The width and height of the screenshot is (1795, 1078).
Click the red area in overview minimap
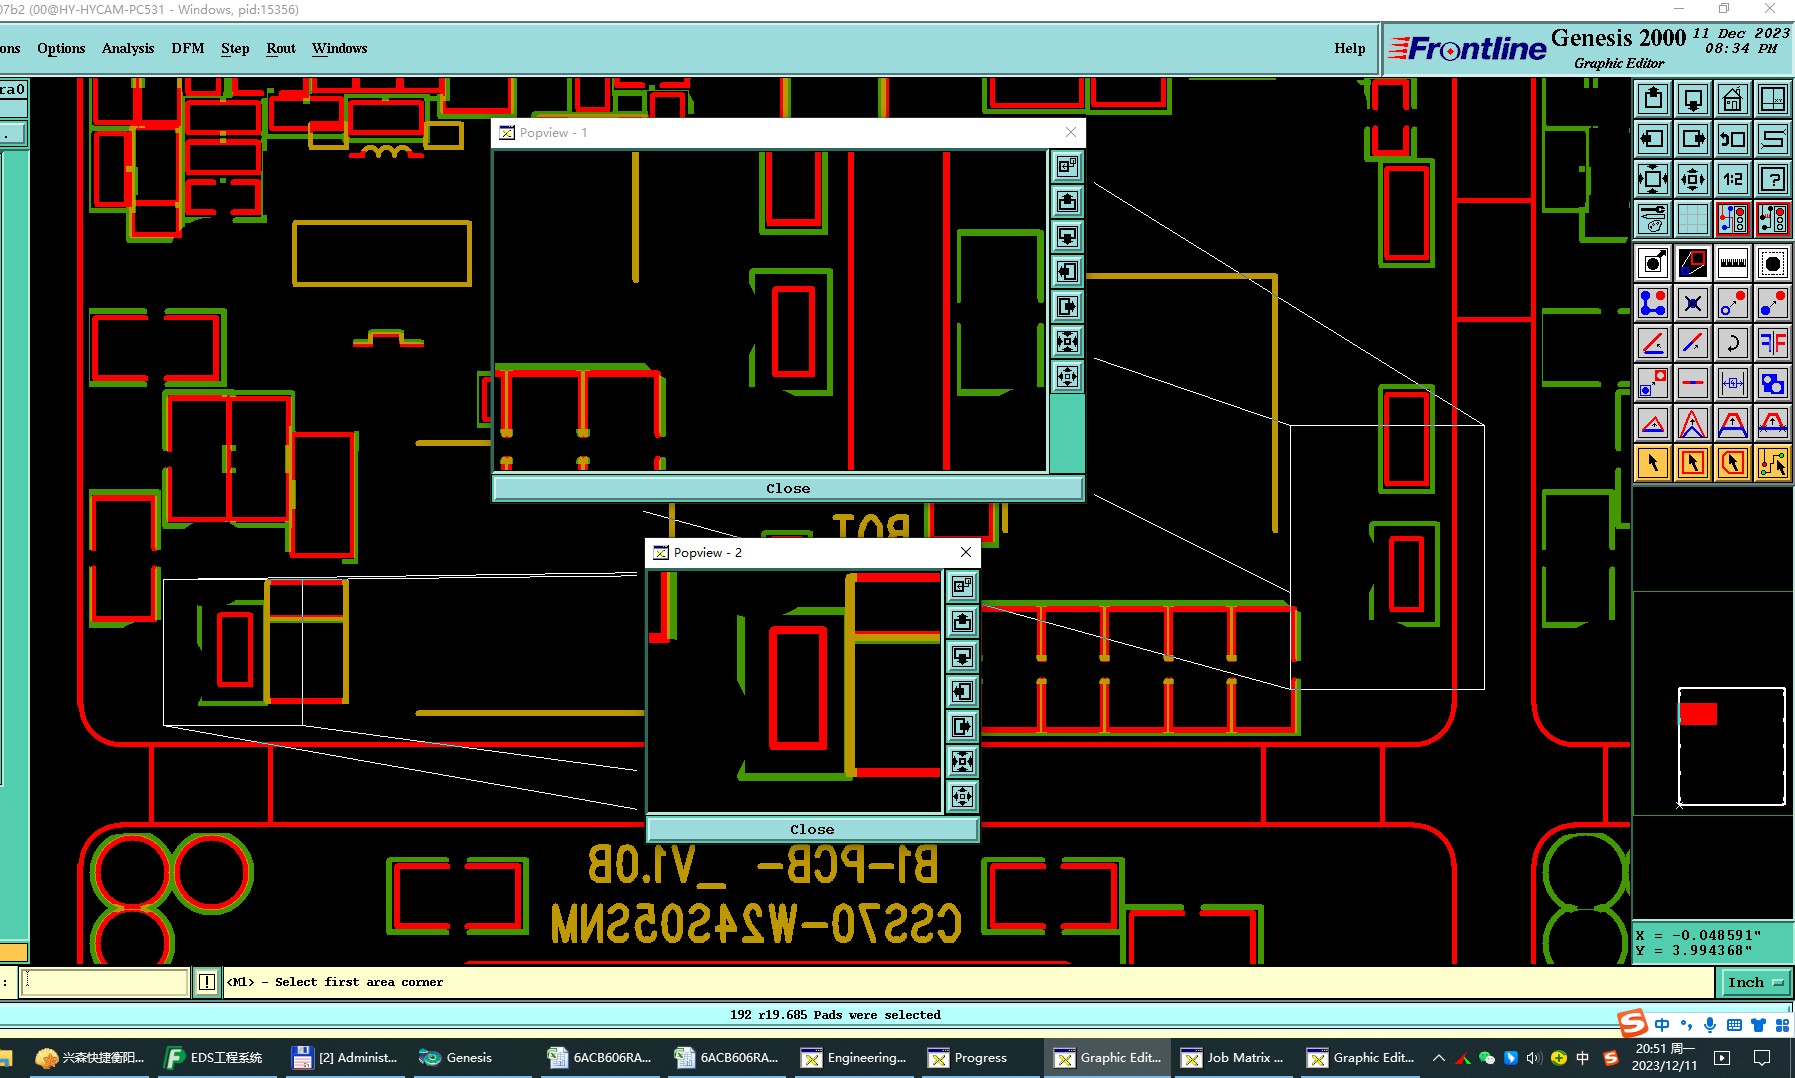coord(1698,713)
